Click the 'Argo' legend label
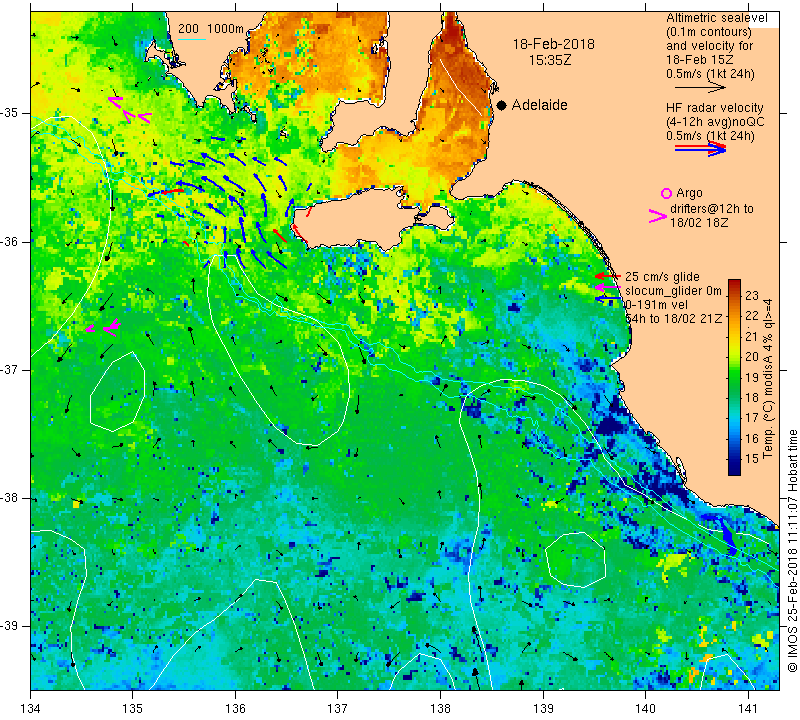 pyautogui.click(x=689, y=193)
